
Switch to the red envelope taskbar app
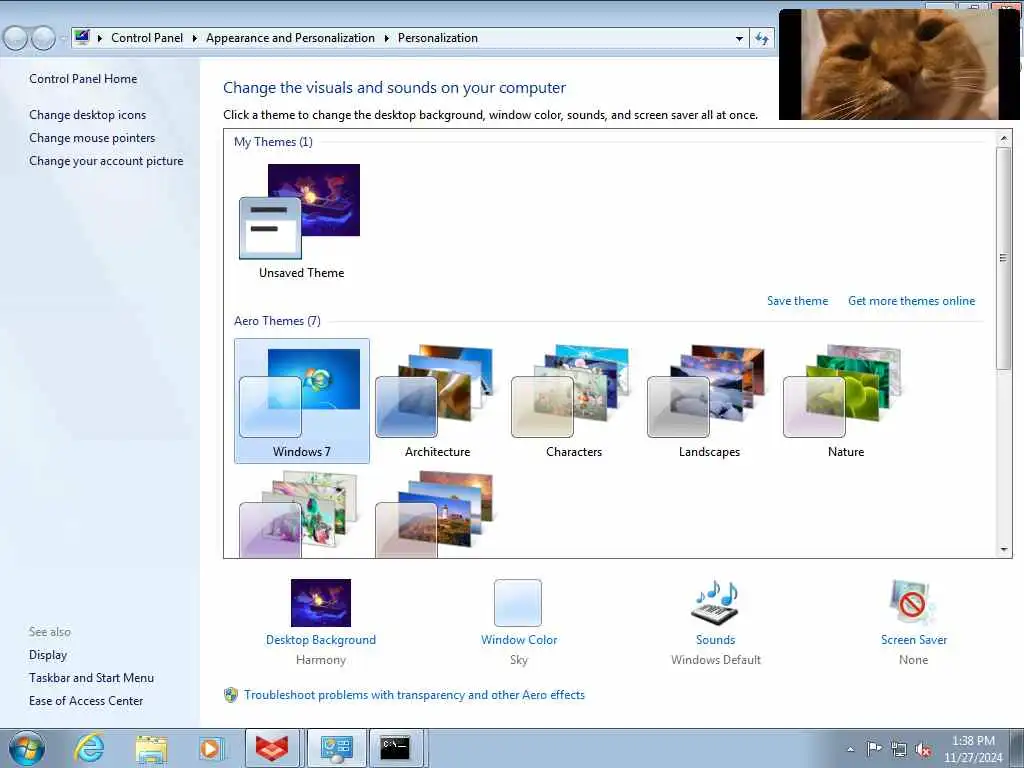[x=272, y=748]
